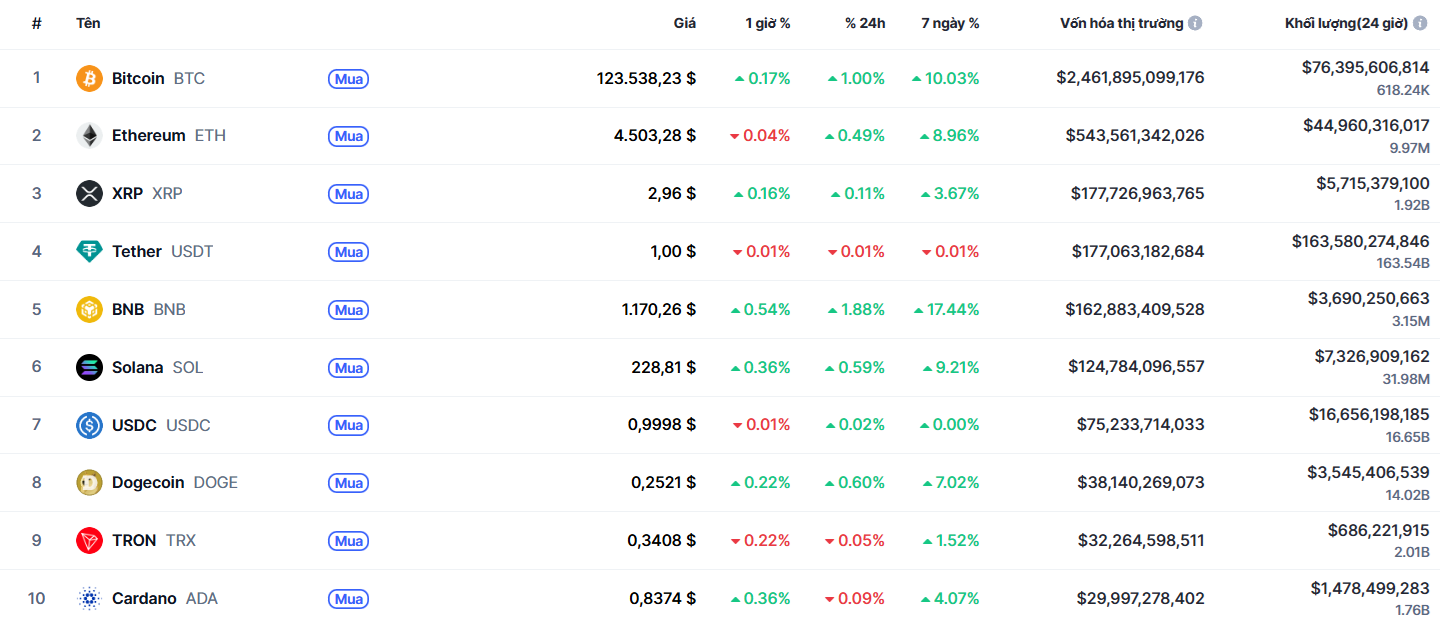This screenshot has height=625, width=1440.
Task: Open info tooltip for Khối lượng(24 giờ)
Action: click(1419, 23)
